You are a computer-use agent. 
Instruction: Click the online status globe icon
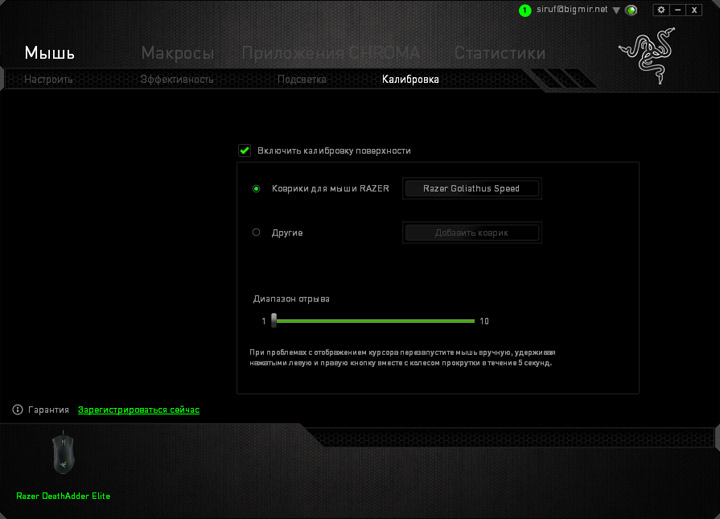(631, 10)
